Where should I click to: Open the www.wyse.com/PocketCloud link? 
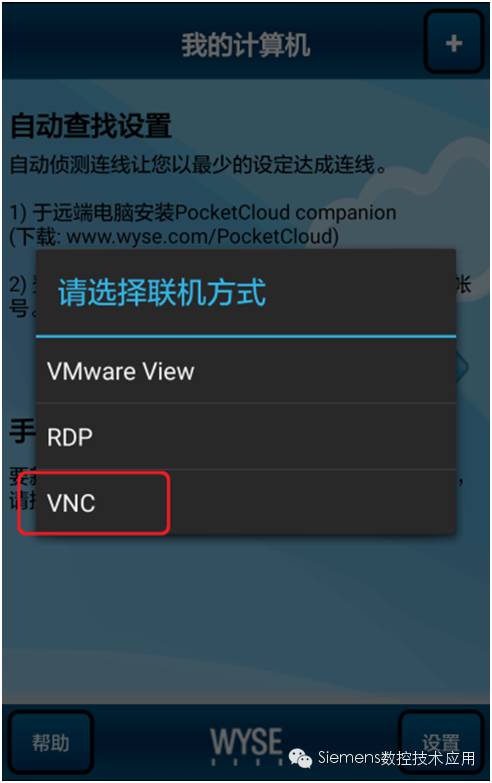[200, 236]
